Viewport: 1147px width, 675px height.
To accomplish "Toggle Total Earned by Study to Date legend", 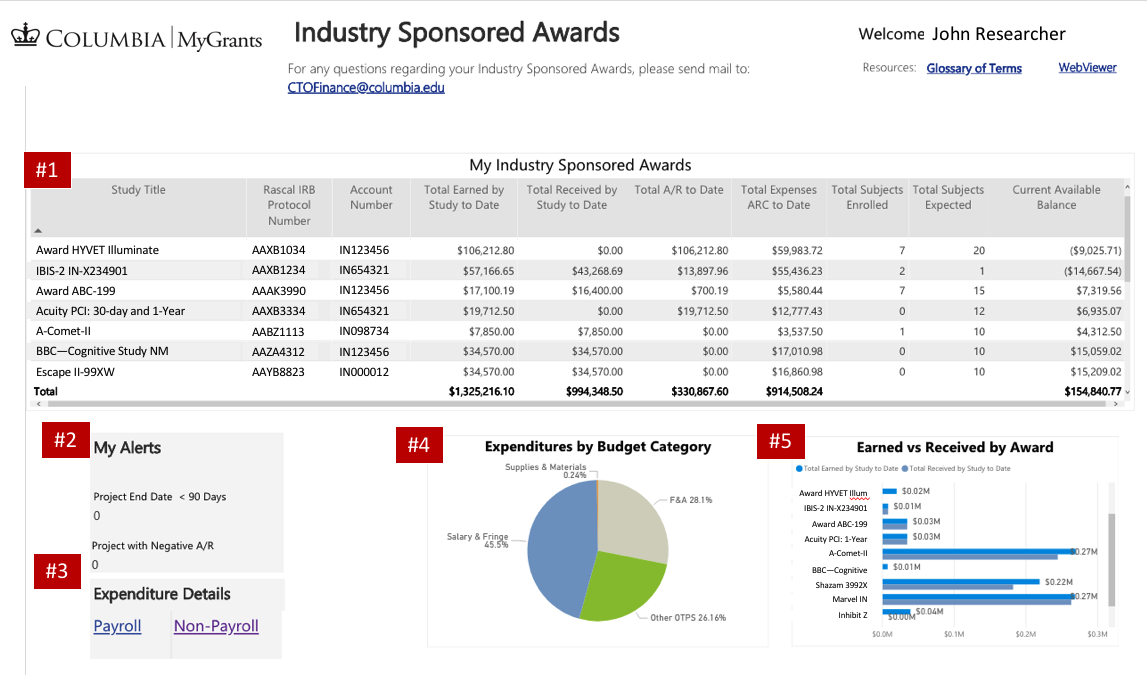I will [847, 468].
